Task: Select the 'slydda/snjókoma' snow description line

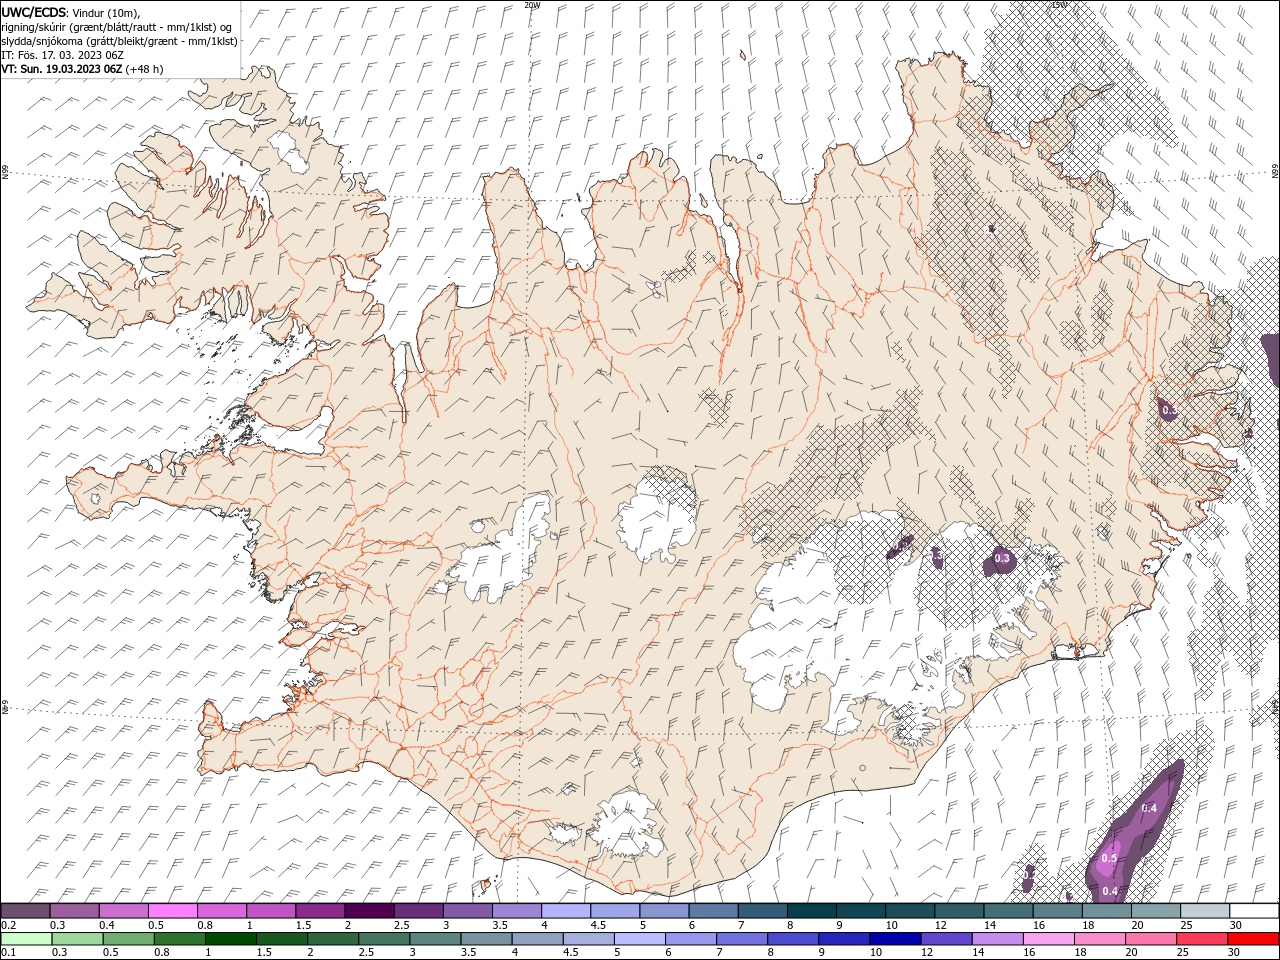Action: (x=119, y=40)
